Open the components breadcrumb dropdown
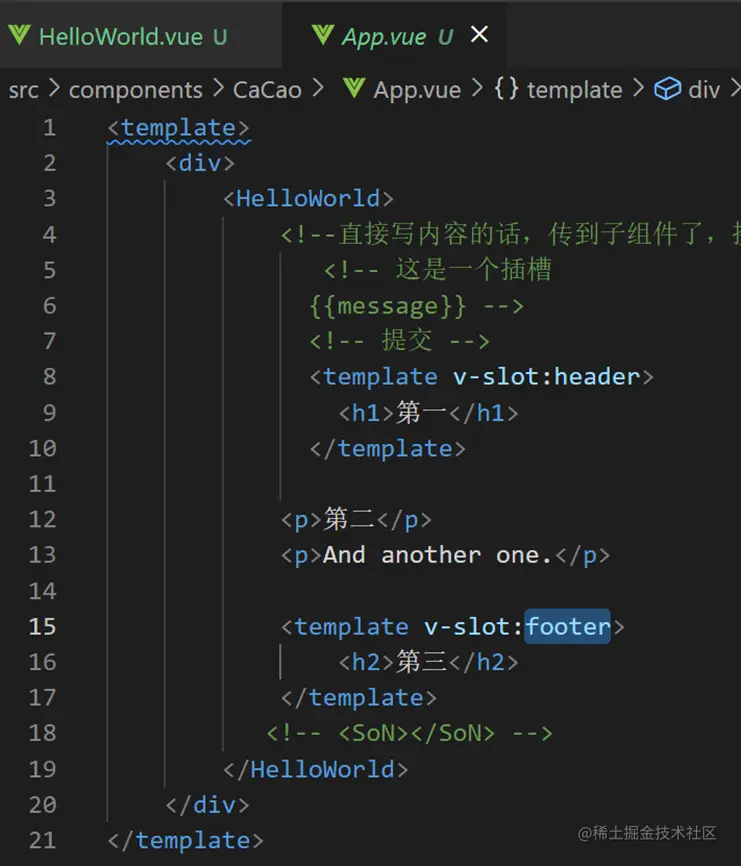 135,90
